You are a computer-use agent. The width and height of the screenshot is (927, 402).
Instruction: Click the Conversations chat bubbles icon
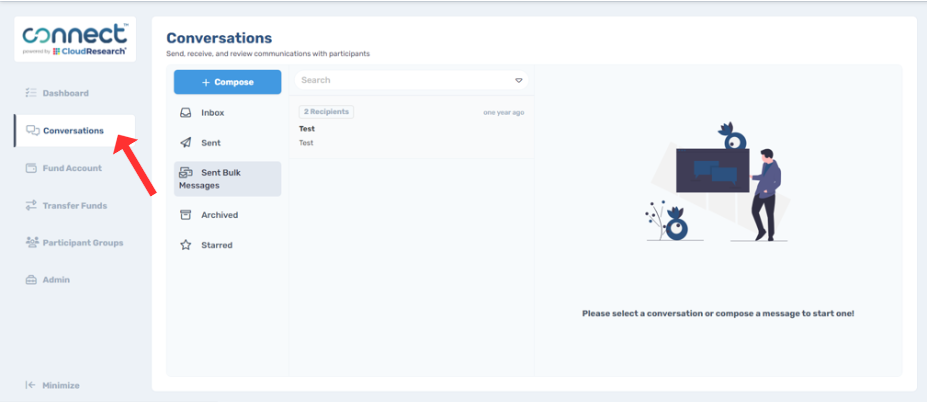33,131
